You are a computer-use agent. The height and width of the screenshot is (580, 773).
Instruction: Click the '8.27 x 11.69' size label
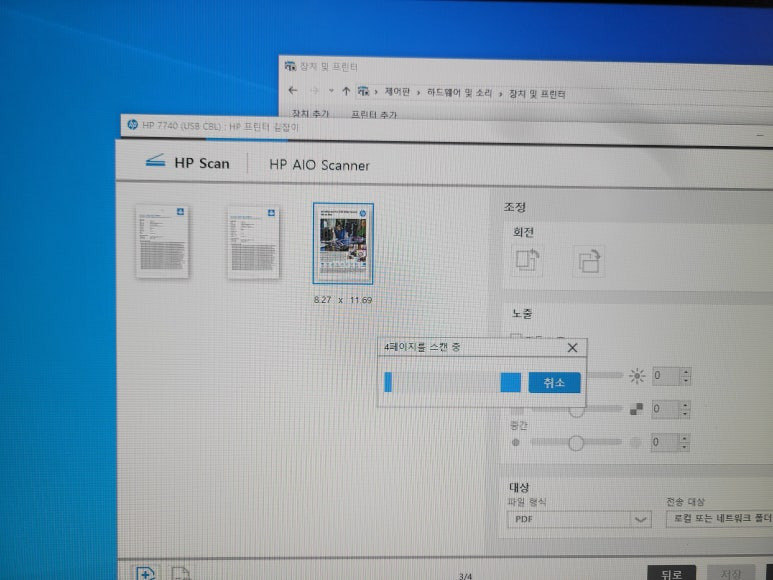(x=343, y=300)
